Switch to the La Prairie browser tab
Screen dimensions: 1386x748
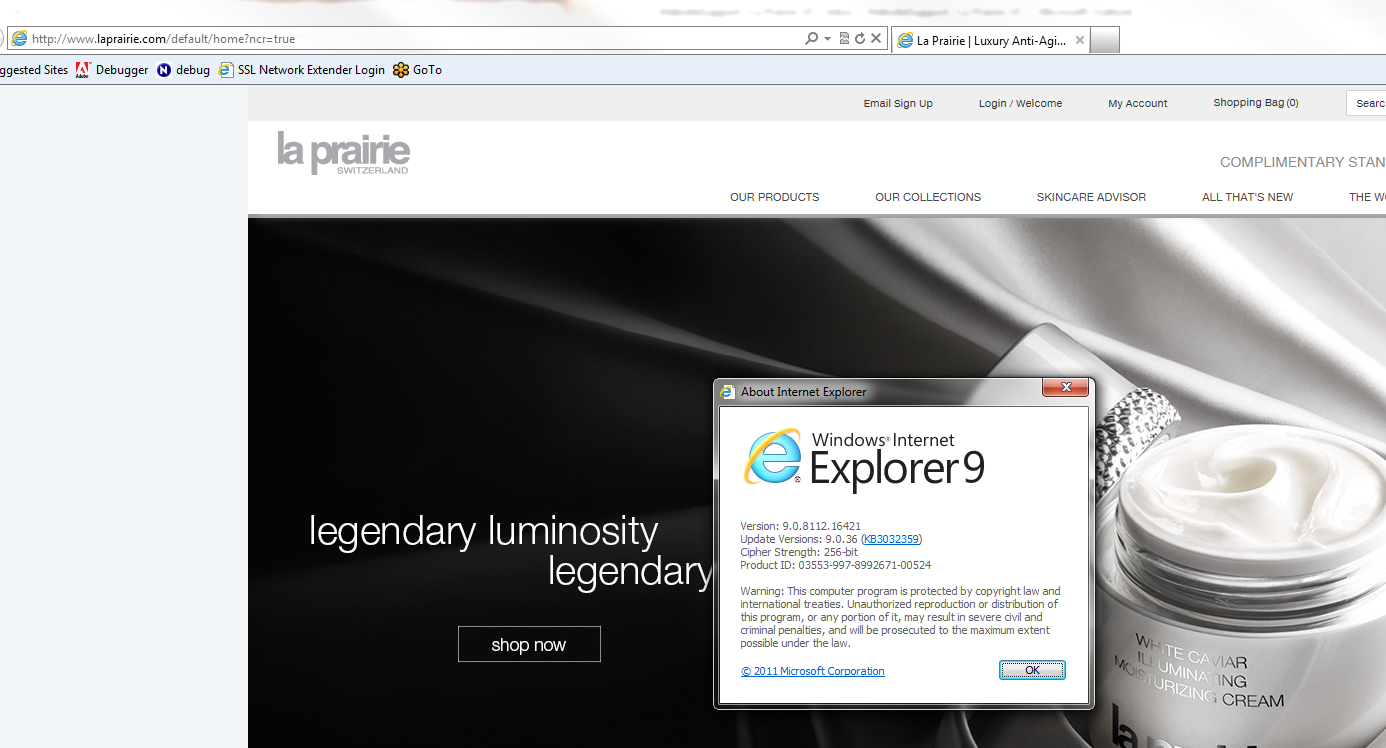click(x=985, y=41)
